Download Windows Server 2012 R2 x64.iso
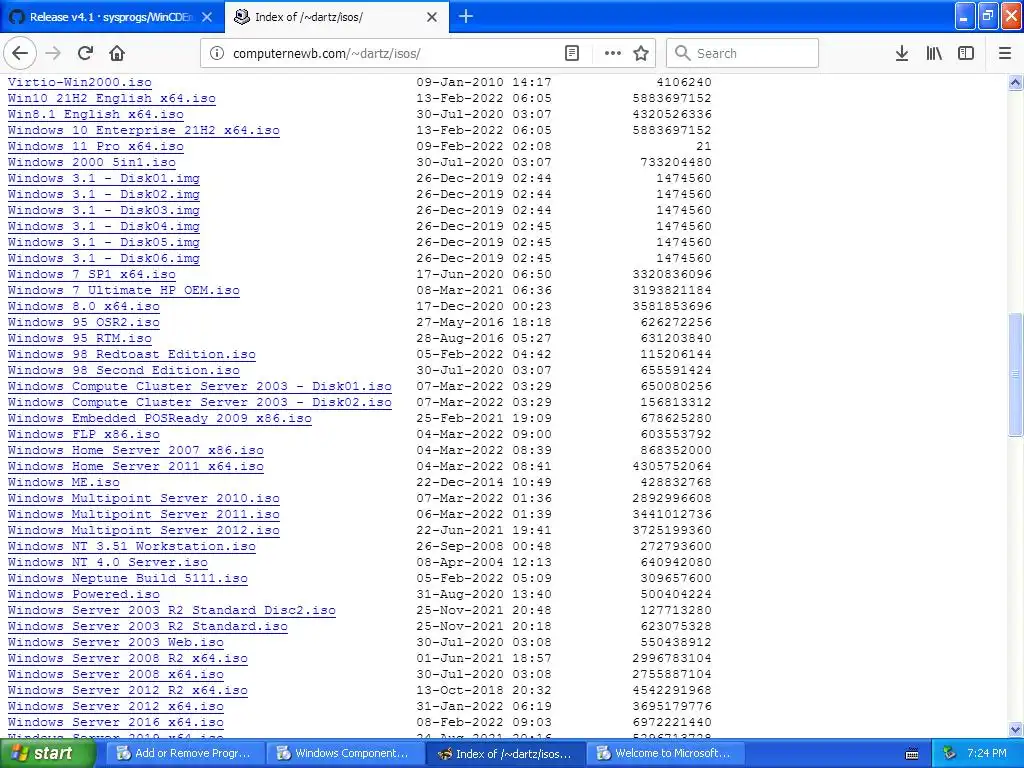This screenshot has width=1024, height=768. click(127, 690)
